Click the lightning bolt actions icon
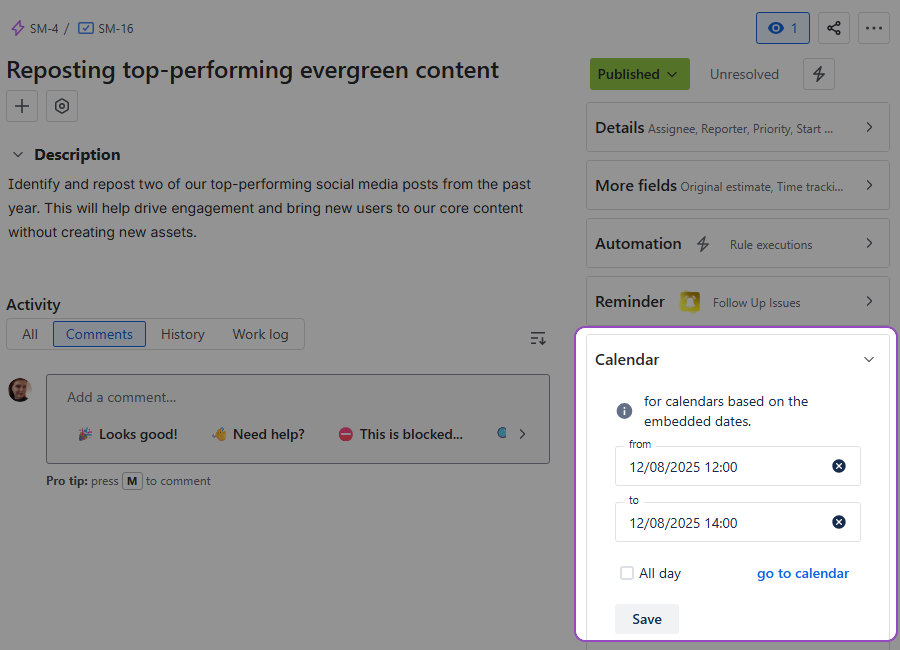The width and height of the screenshot is (900, 650). (819, 74)
